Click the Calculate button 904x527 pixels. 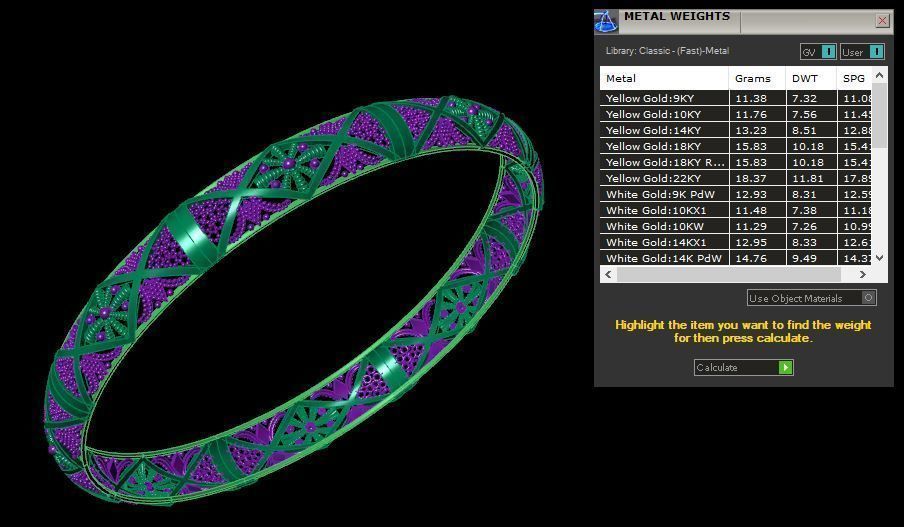pos(744,367)
